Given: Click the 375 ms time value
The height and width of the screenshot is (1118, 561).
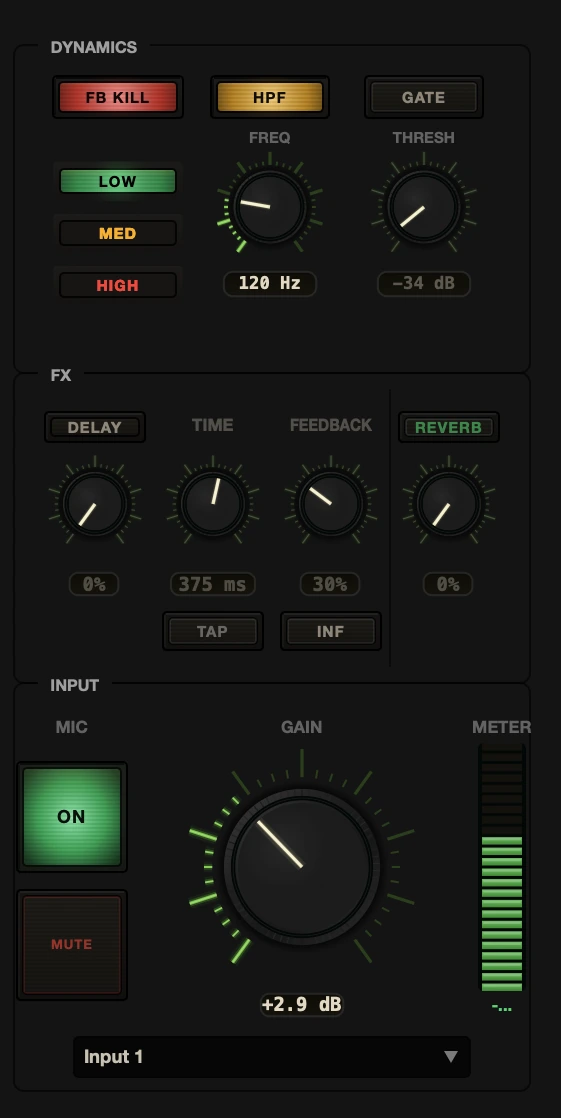Looking at the screenshot, I should pyautogui.click(x=212, y=584).
